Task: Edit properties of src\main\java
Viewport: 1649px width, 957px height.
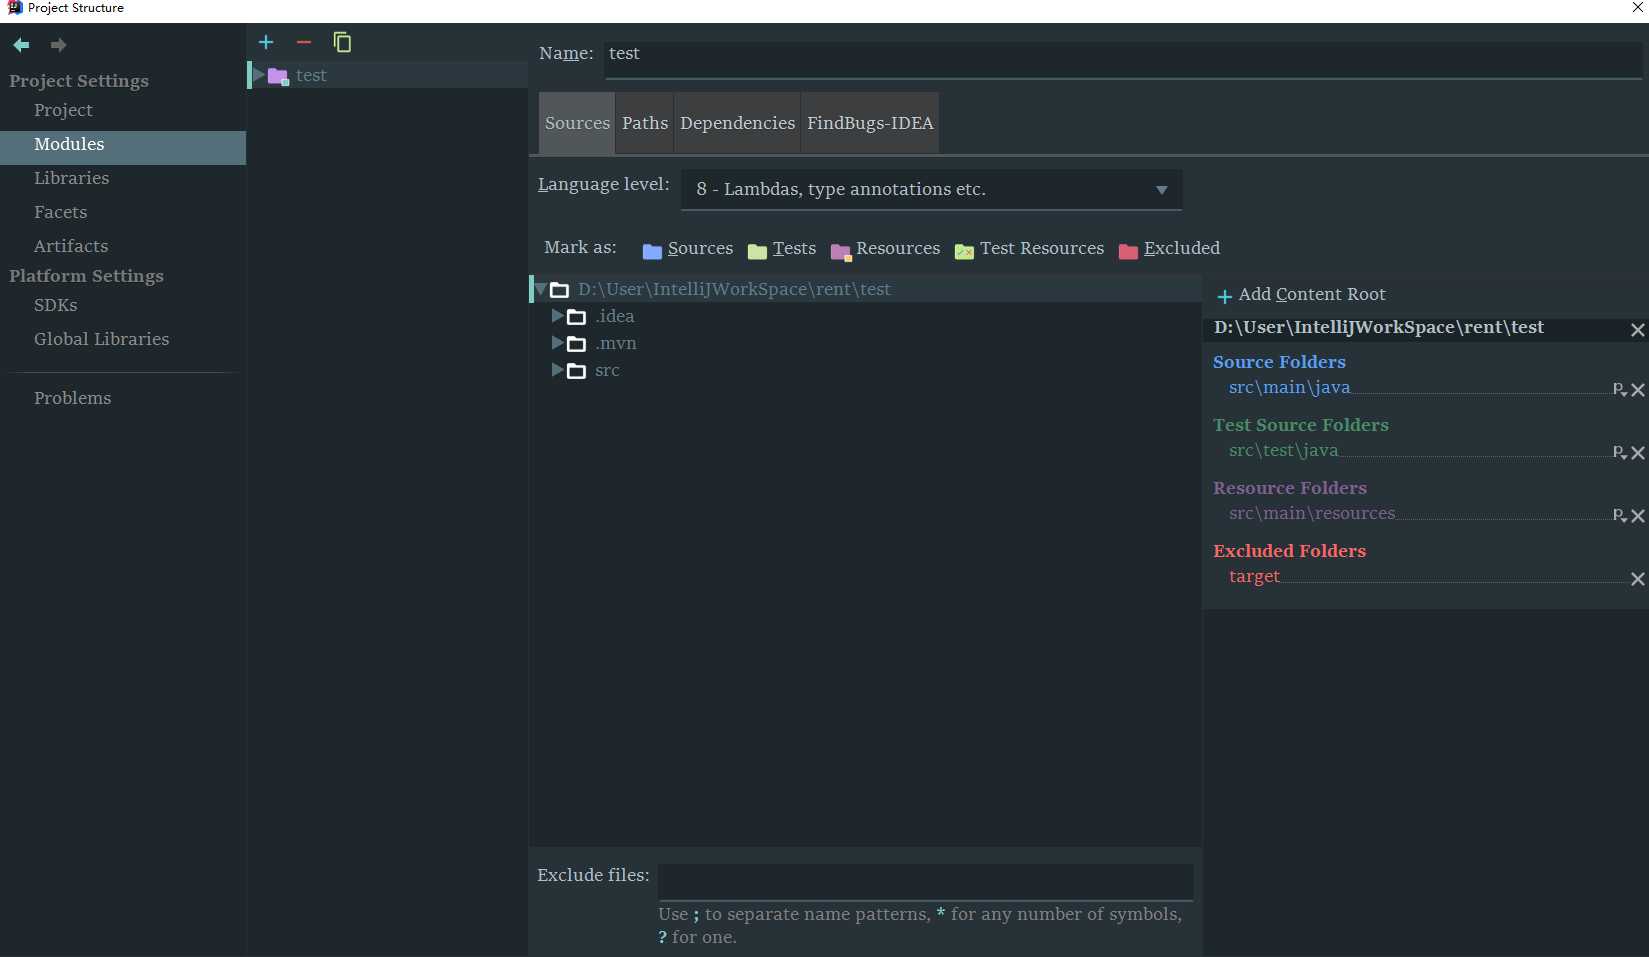Action: pyautogui.click(x=1620, y=389)
